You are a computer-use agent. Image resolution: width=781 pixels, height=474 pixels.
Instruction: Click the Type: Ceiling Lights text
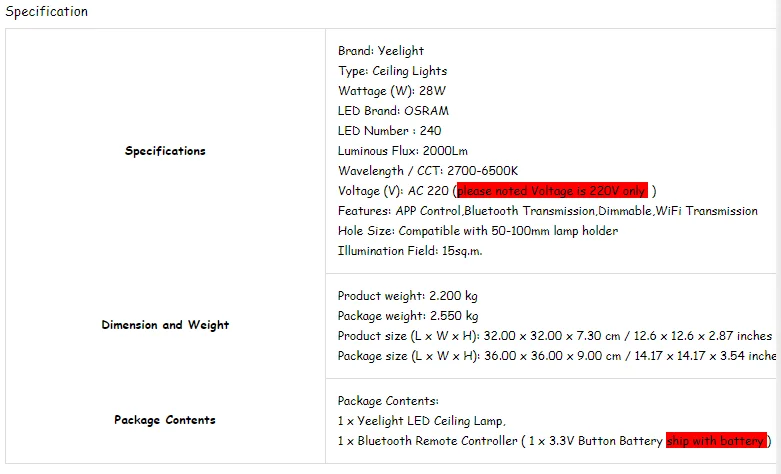392,71
